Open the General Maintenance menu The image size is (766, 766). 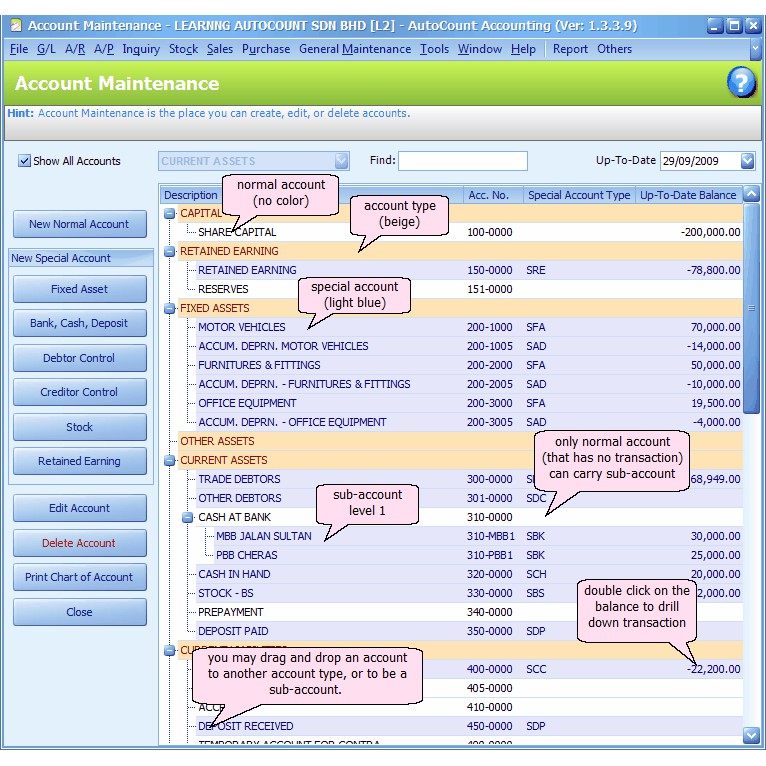pyautogui.click(x=354, y=49)
